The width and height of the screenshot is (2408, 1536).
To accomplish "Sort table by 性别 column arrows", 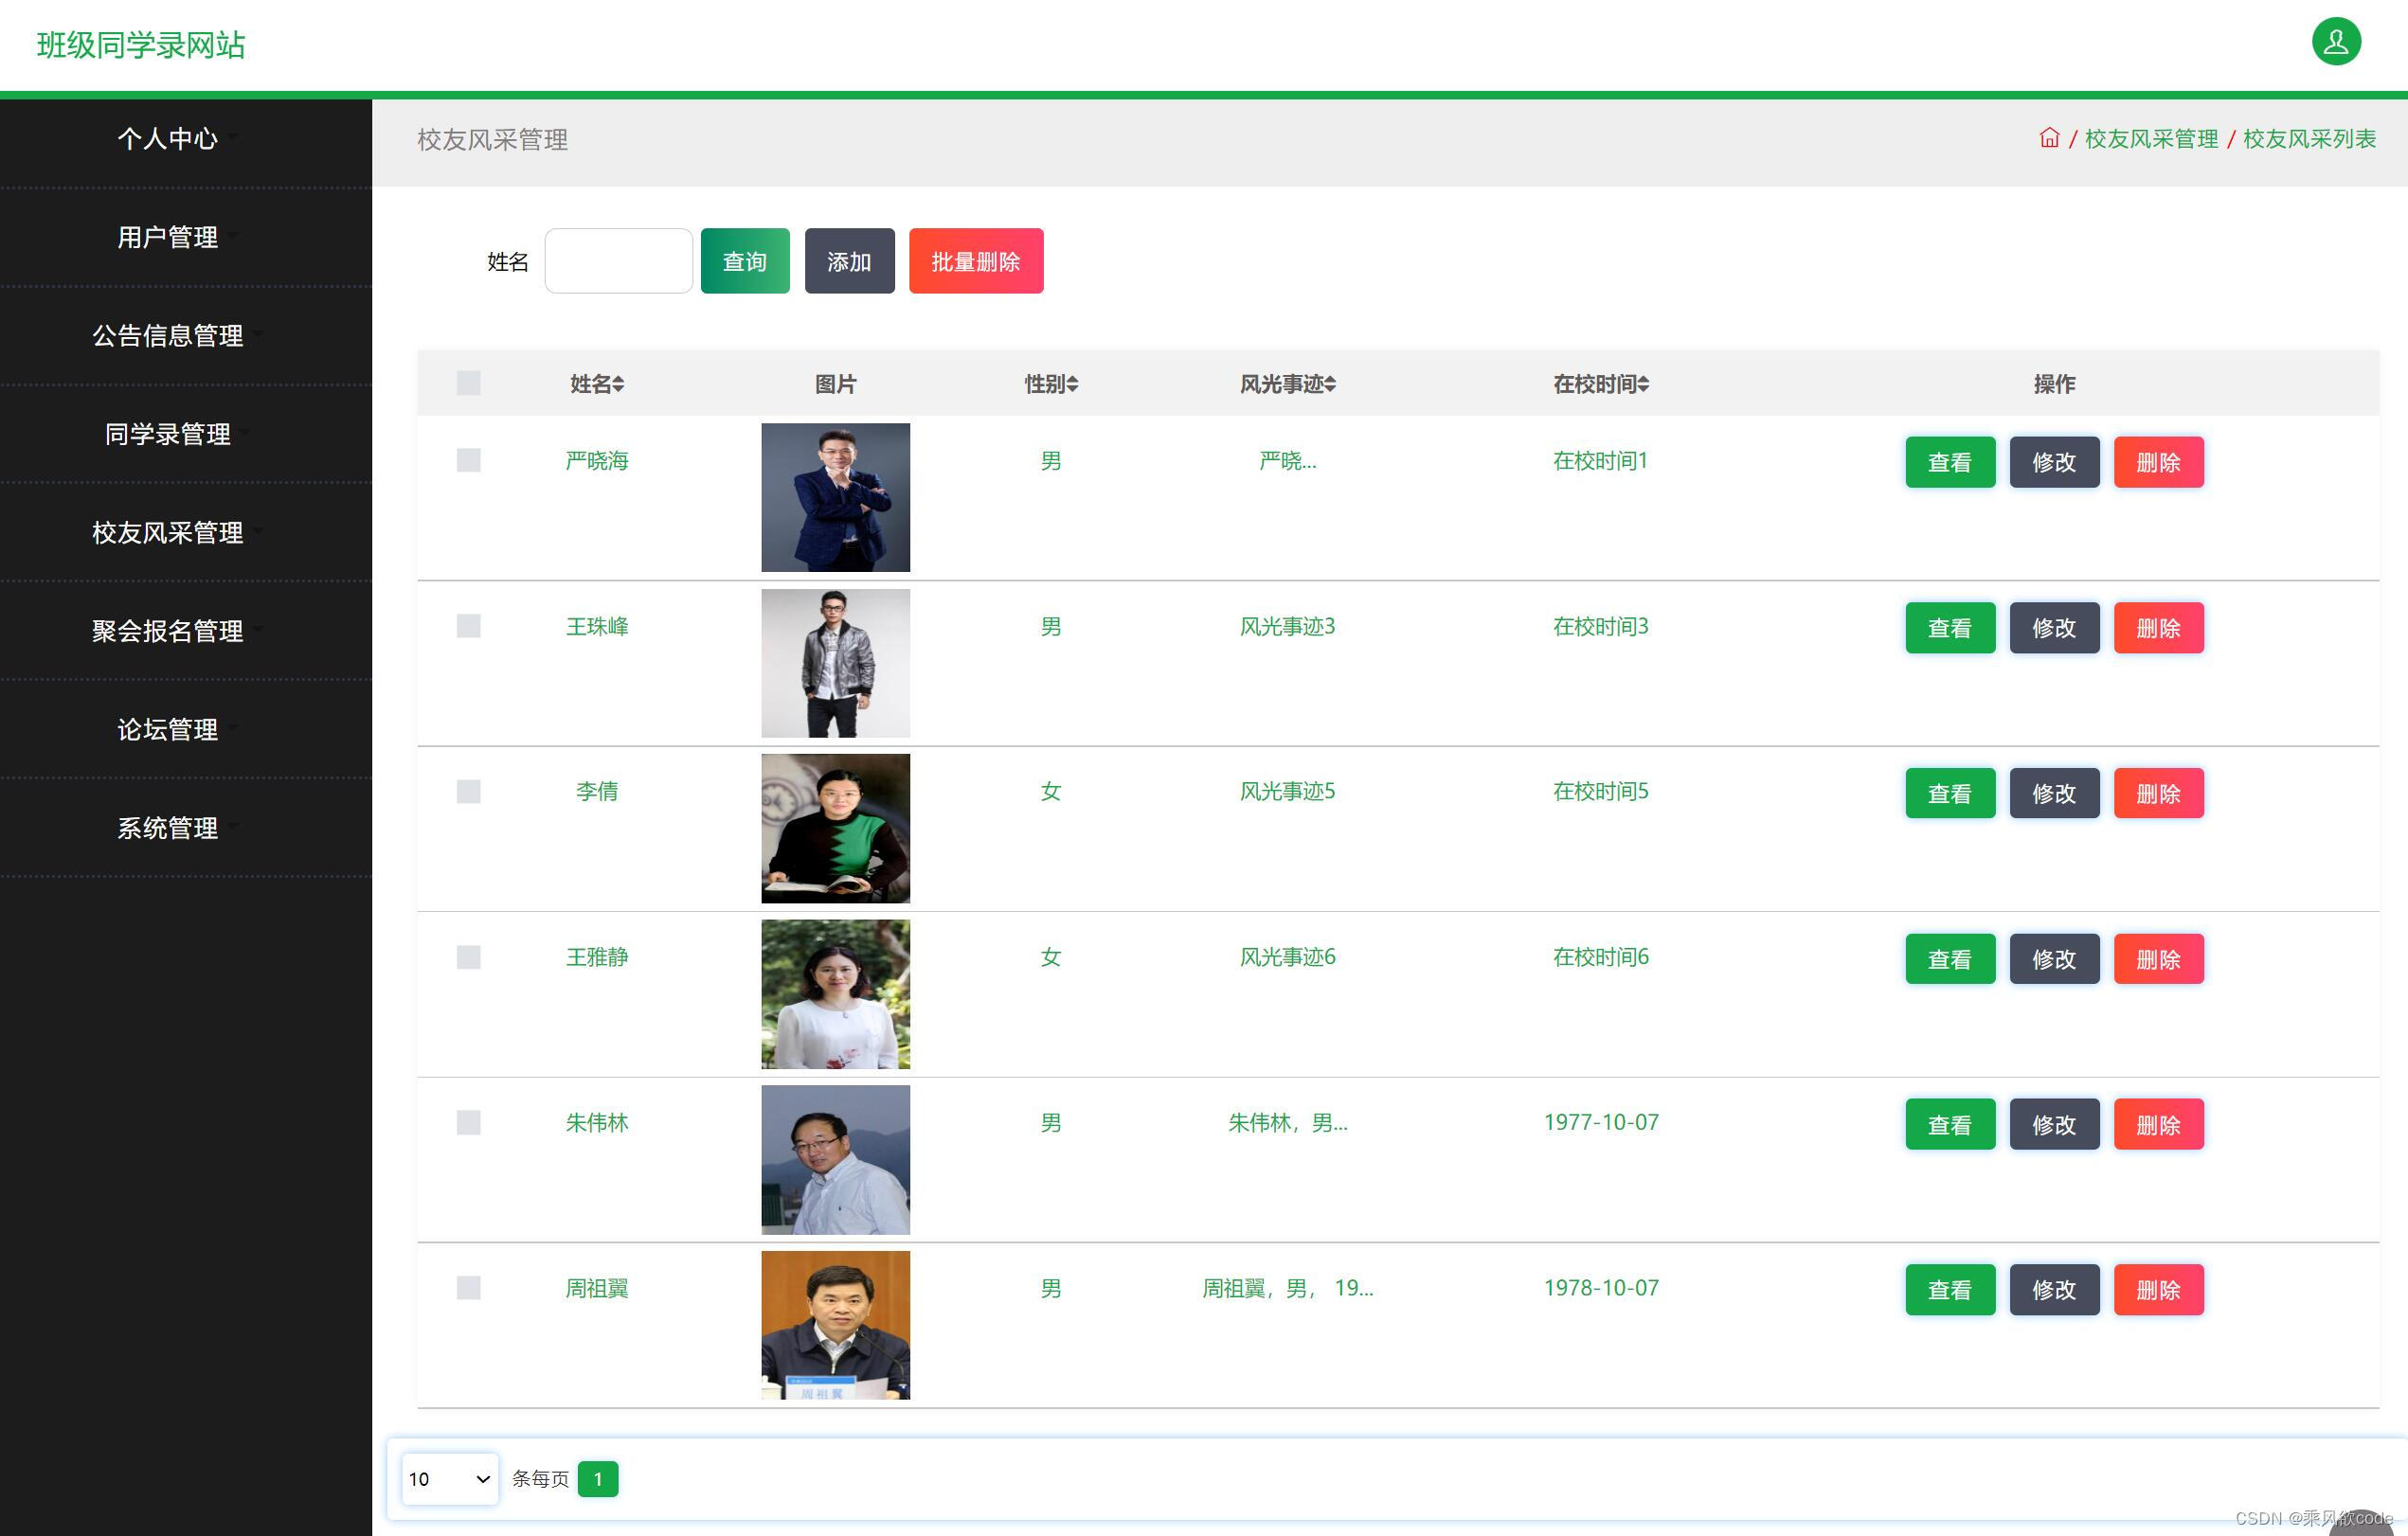I will click(1073, 384).
